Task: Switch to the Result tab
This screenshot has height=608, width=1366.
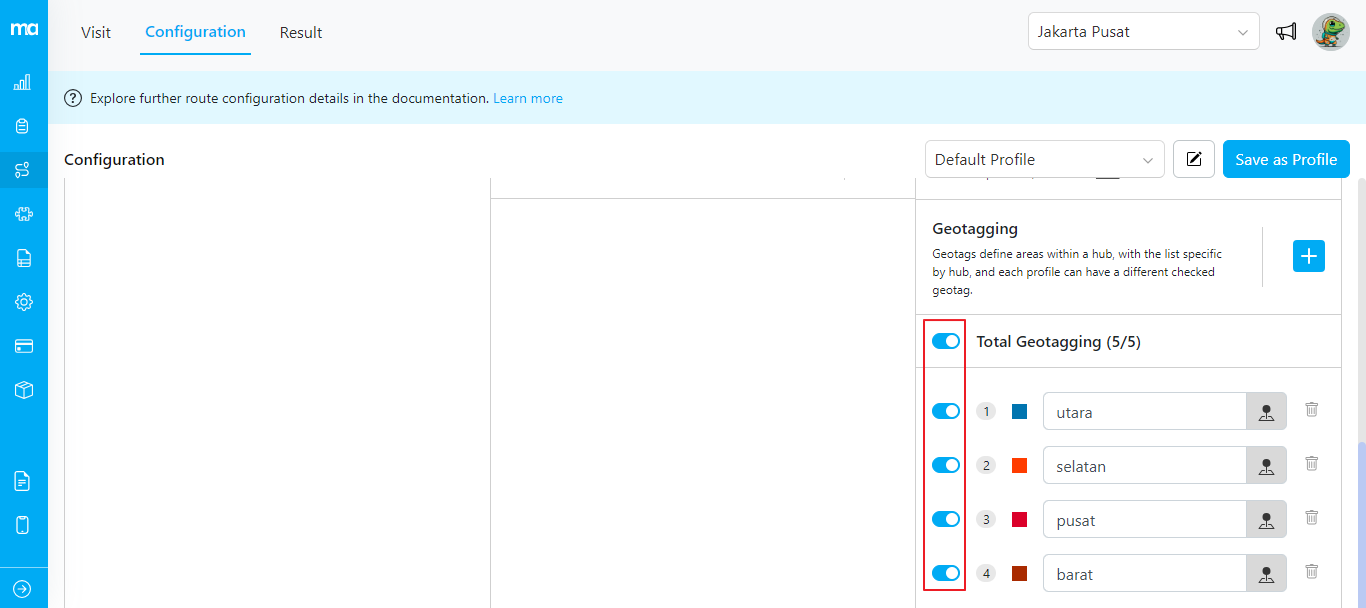Action: (x=301, y=32)
